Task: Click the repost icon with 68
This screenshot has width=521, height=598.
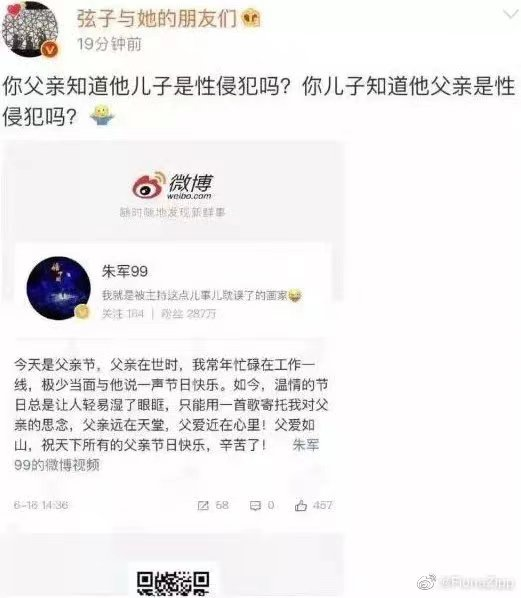Action: coord(203,506)
